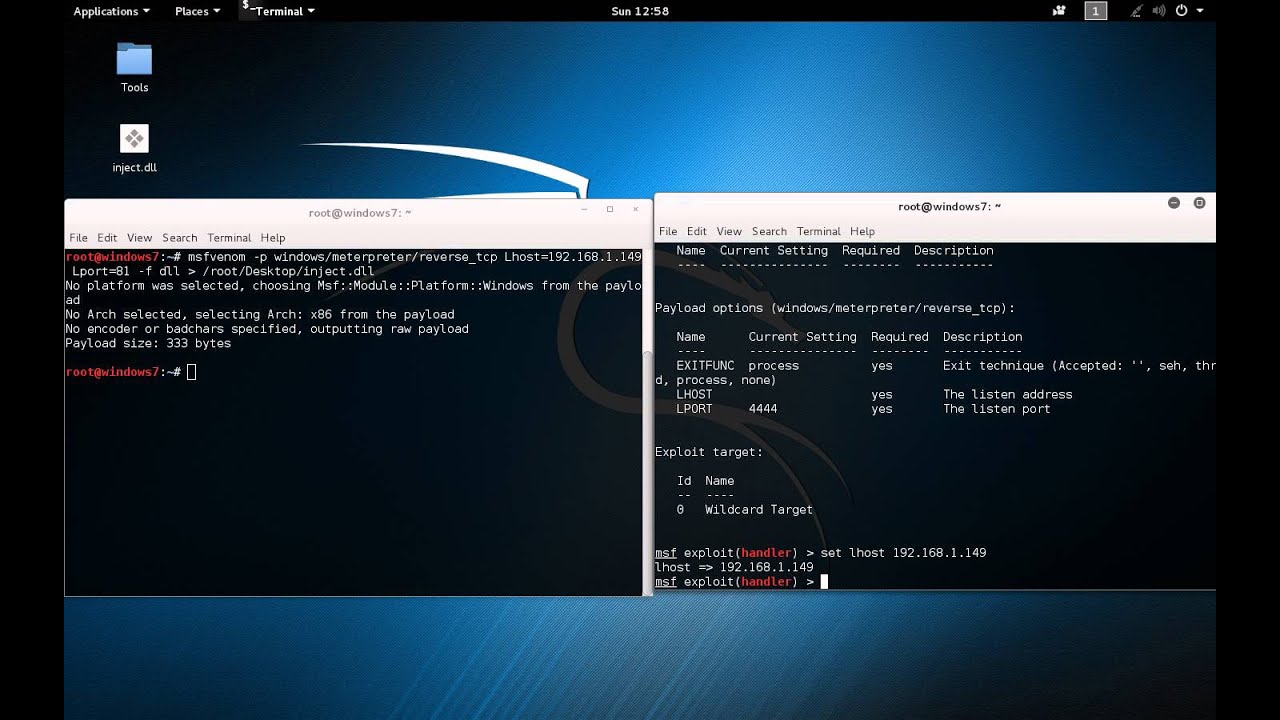
Task: Open Help menu in the left terminal
Action: click(x=273, y=238)
